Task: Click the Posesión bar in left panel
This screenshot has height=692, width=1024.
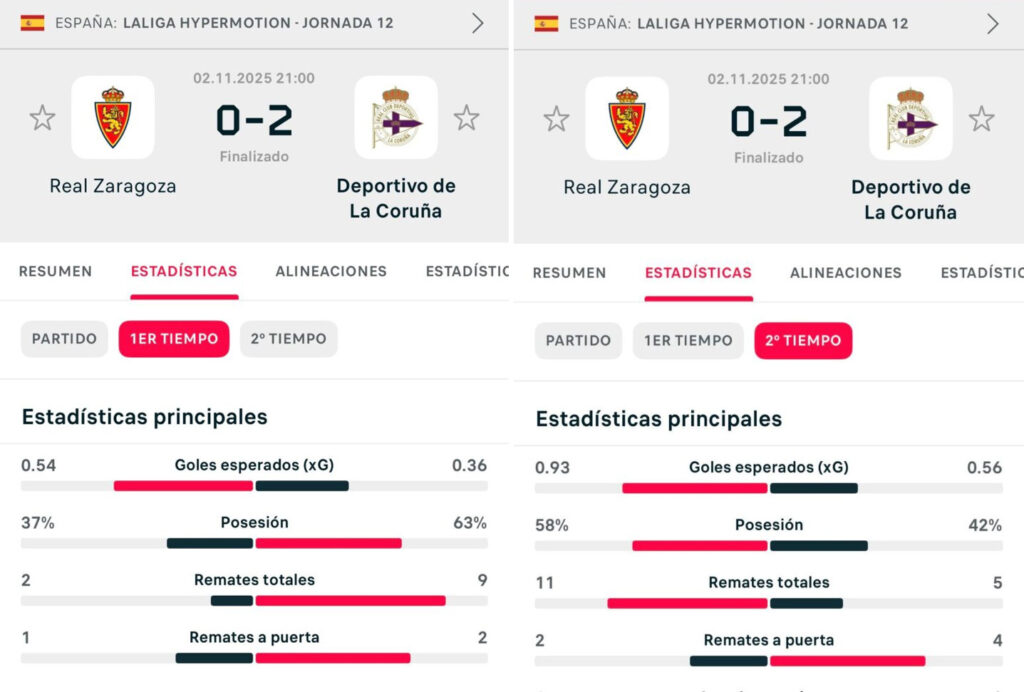Action: (x=254, y=543)
